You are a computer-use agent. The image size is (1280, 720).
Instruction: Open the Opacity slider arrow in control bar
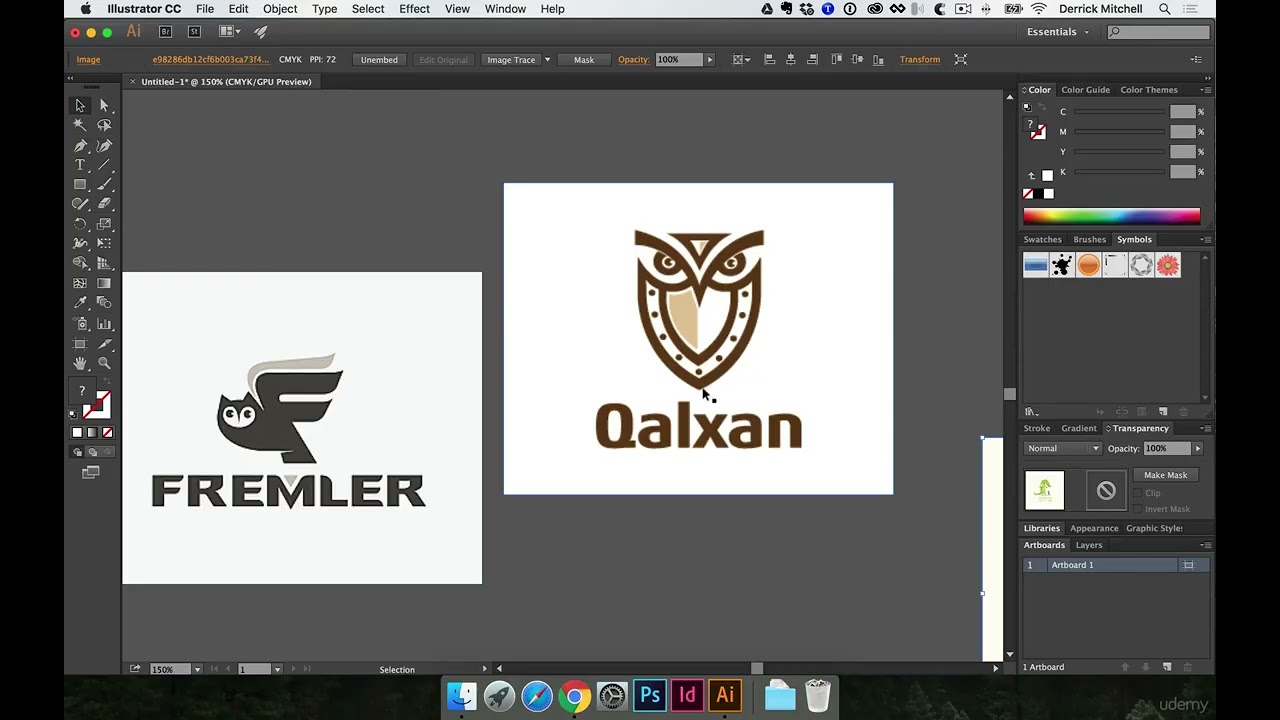(x=710, y=60)
